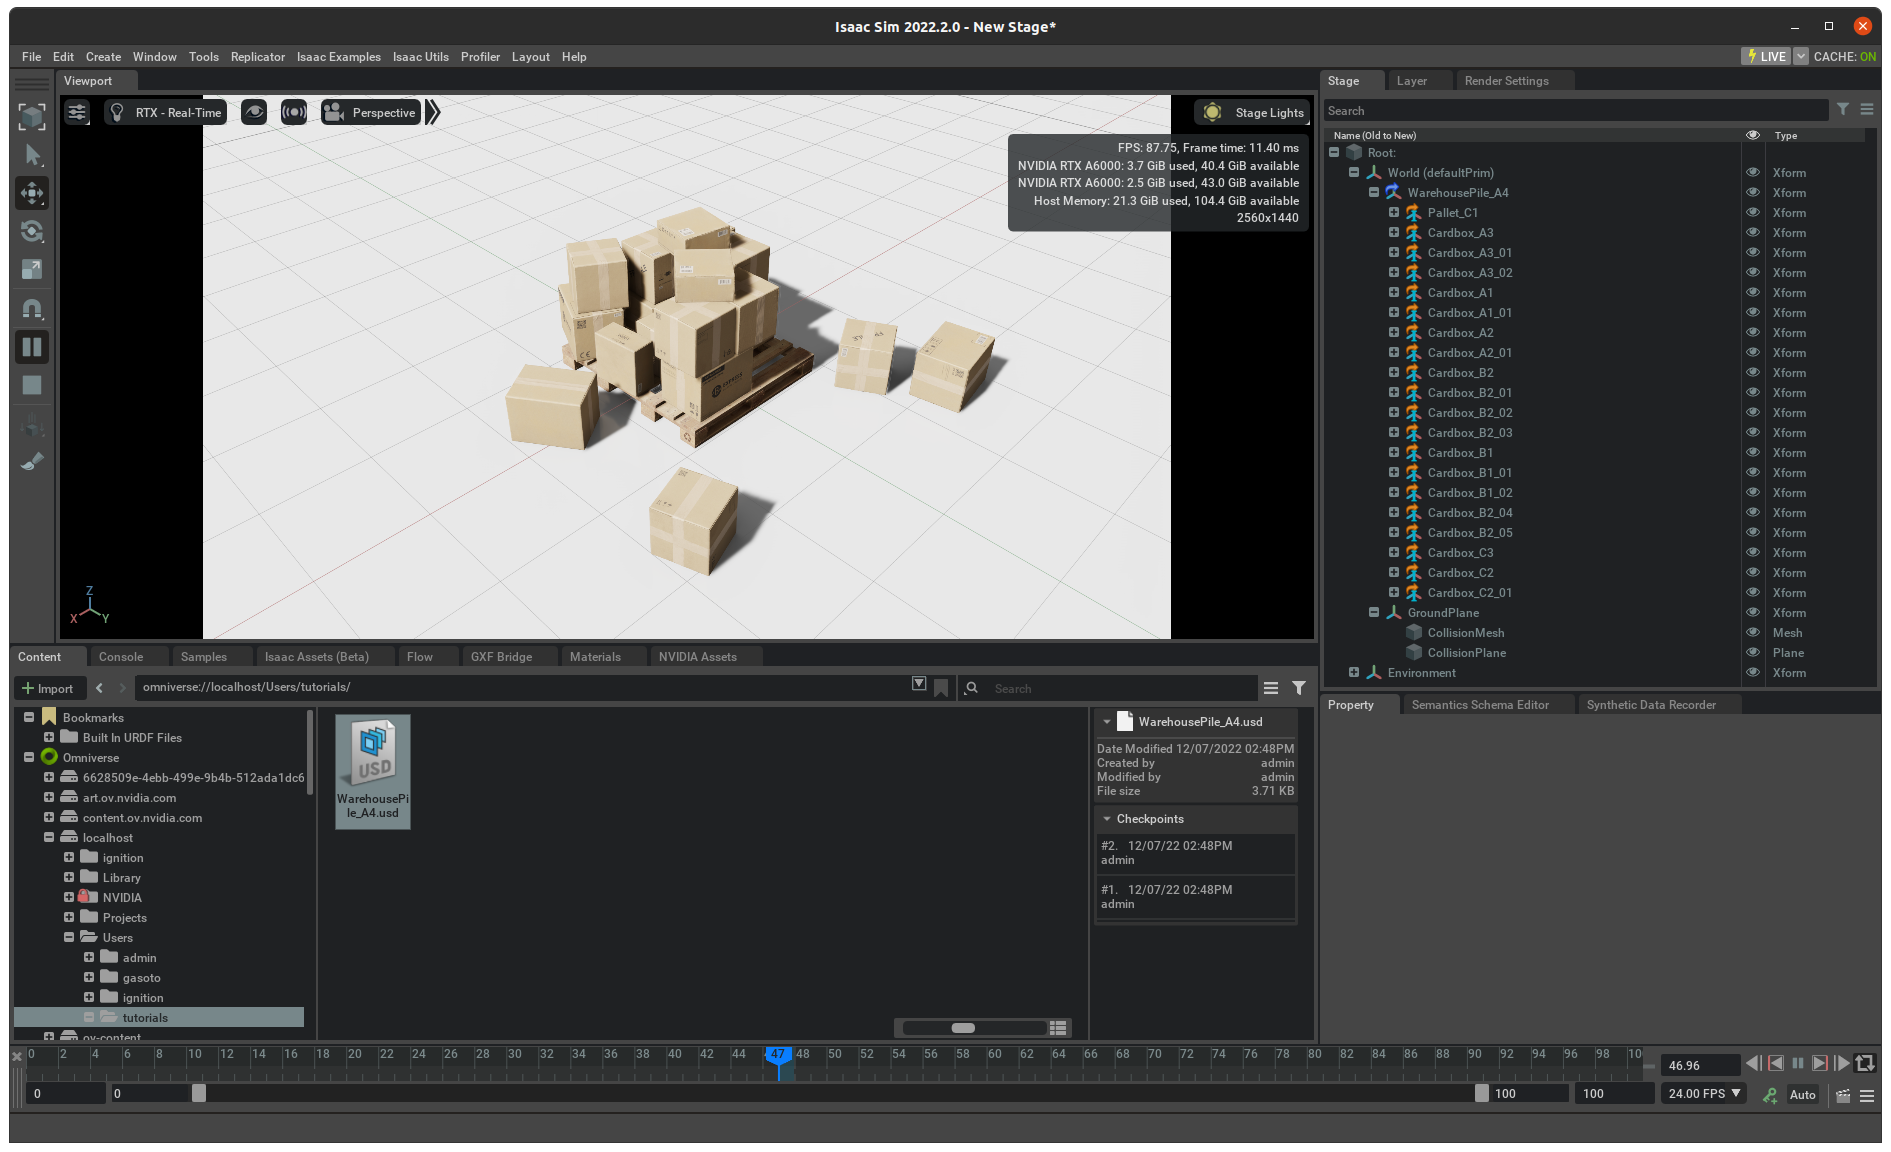Expand the admin folder in Users

pos(89,957)
